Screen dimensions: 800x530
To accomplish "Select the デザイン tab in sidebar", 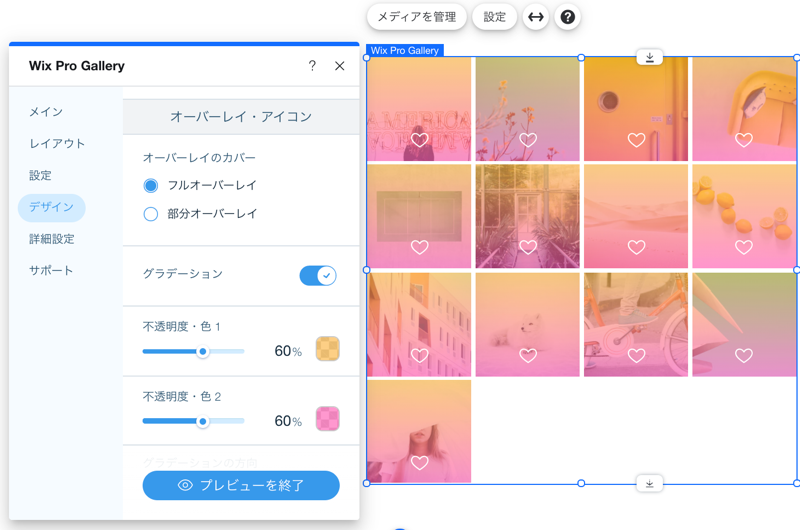I will [52, 207].
